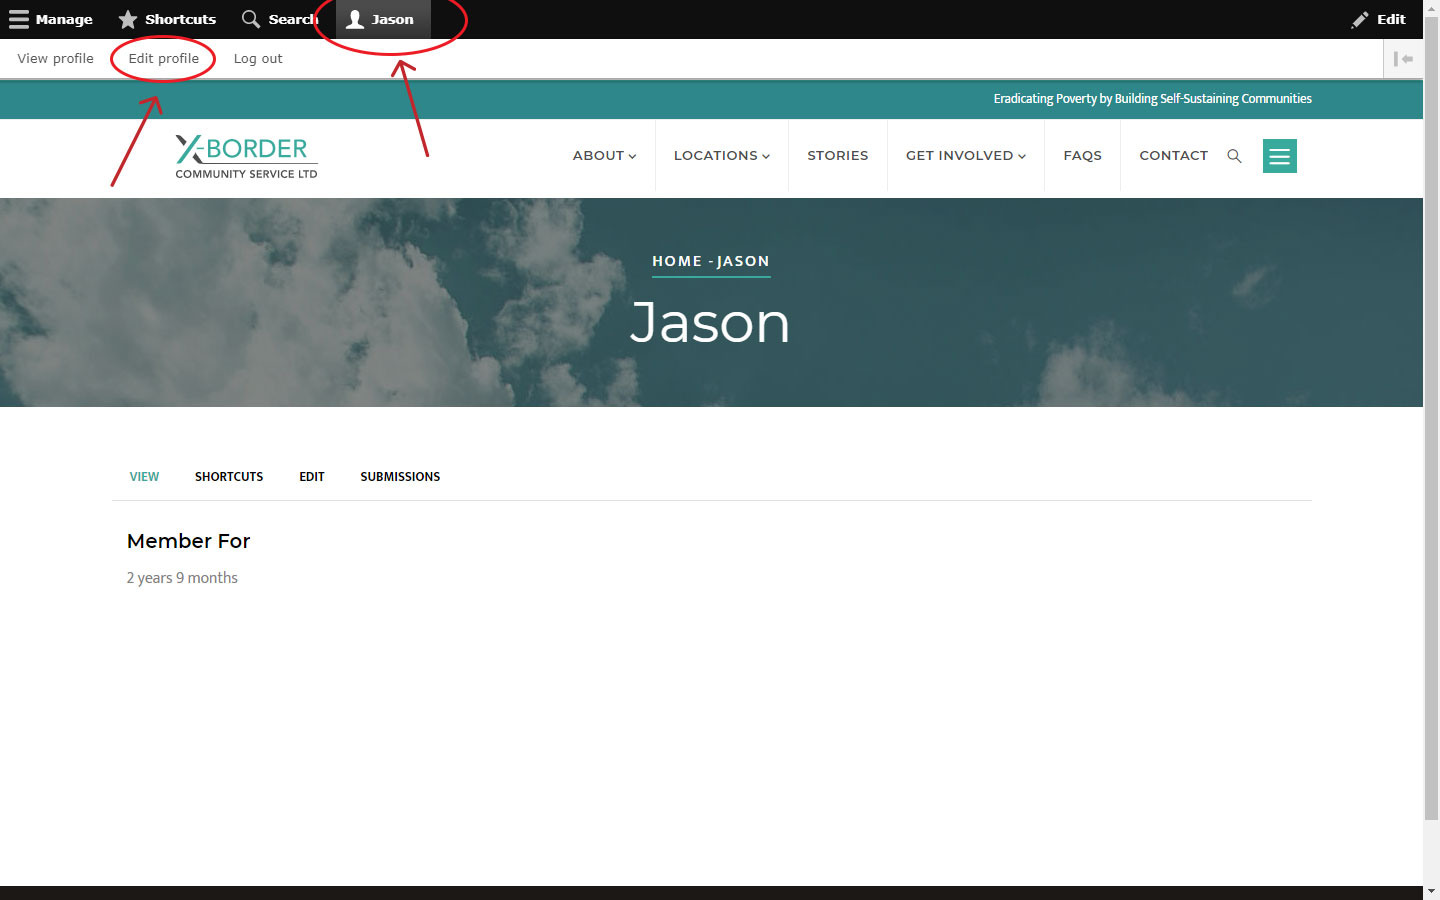The image size is (1440, 900).
Task: Expand the Locations dropdown menu
Action: click(x=721, y=156)
